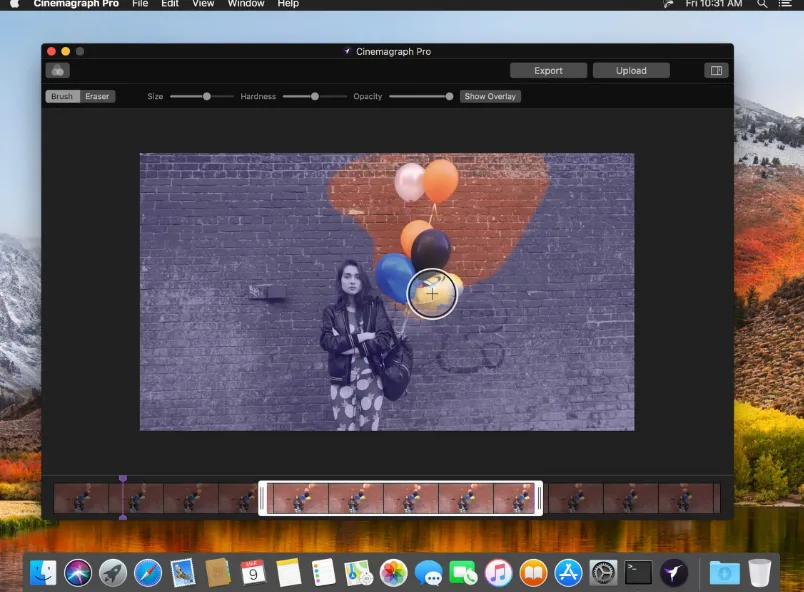Click the right trim handle of loop selection
Viewport: 804px width, 592px height.
[539, 498]
